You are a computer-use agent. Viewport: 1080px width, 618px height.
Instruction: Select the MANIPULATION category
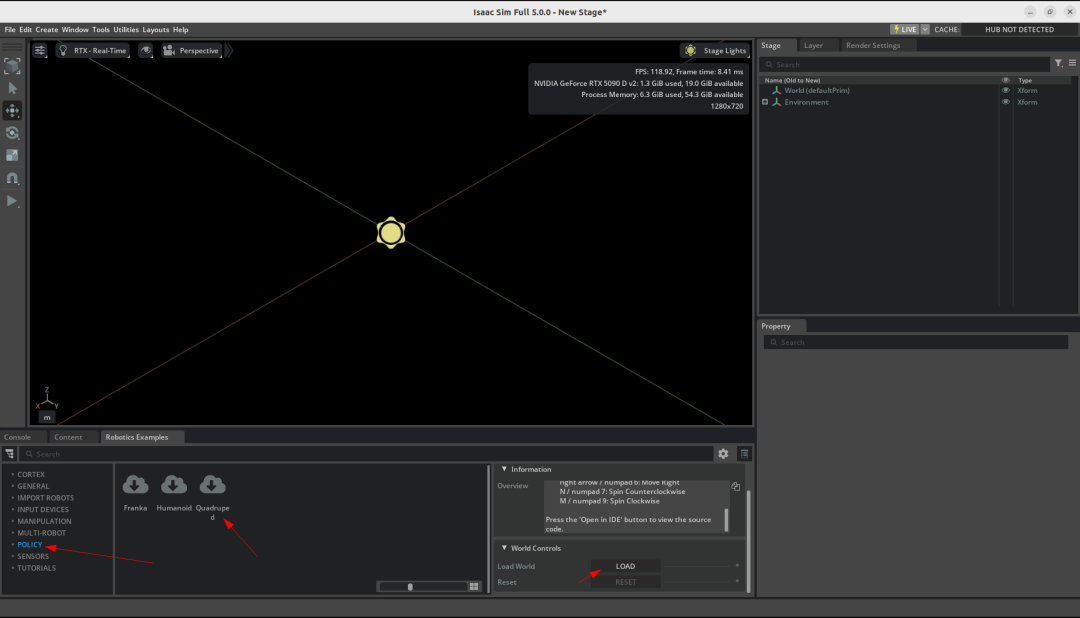coord(44,522)
